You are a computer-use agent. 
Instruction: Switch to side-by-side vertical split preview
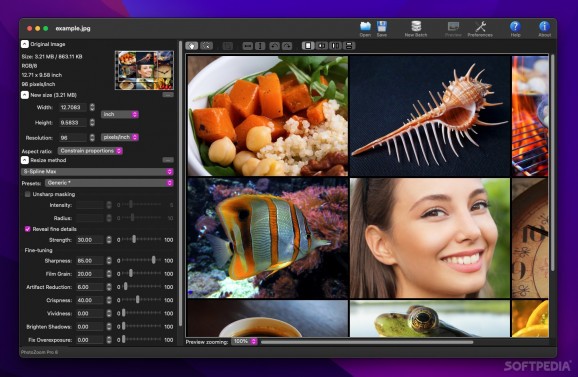pos(335,46)
